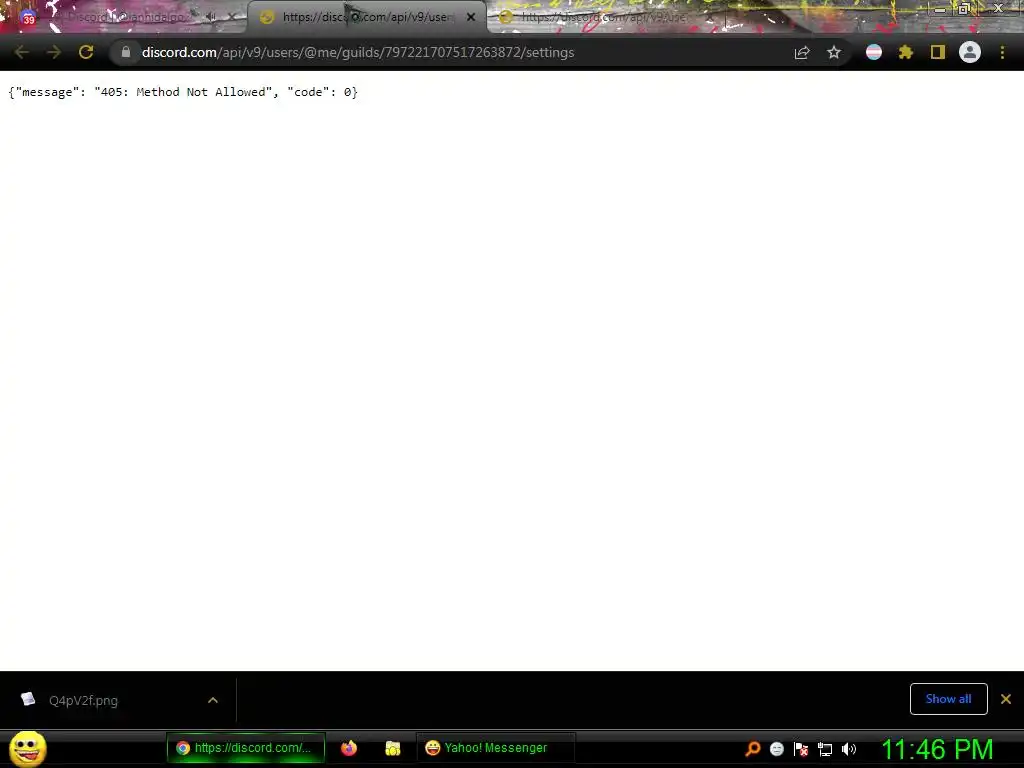Close the first Discord tab
This screenshot has width=1024, height=768.
[x=232, y=18]
